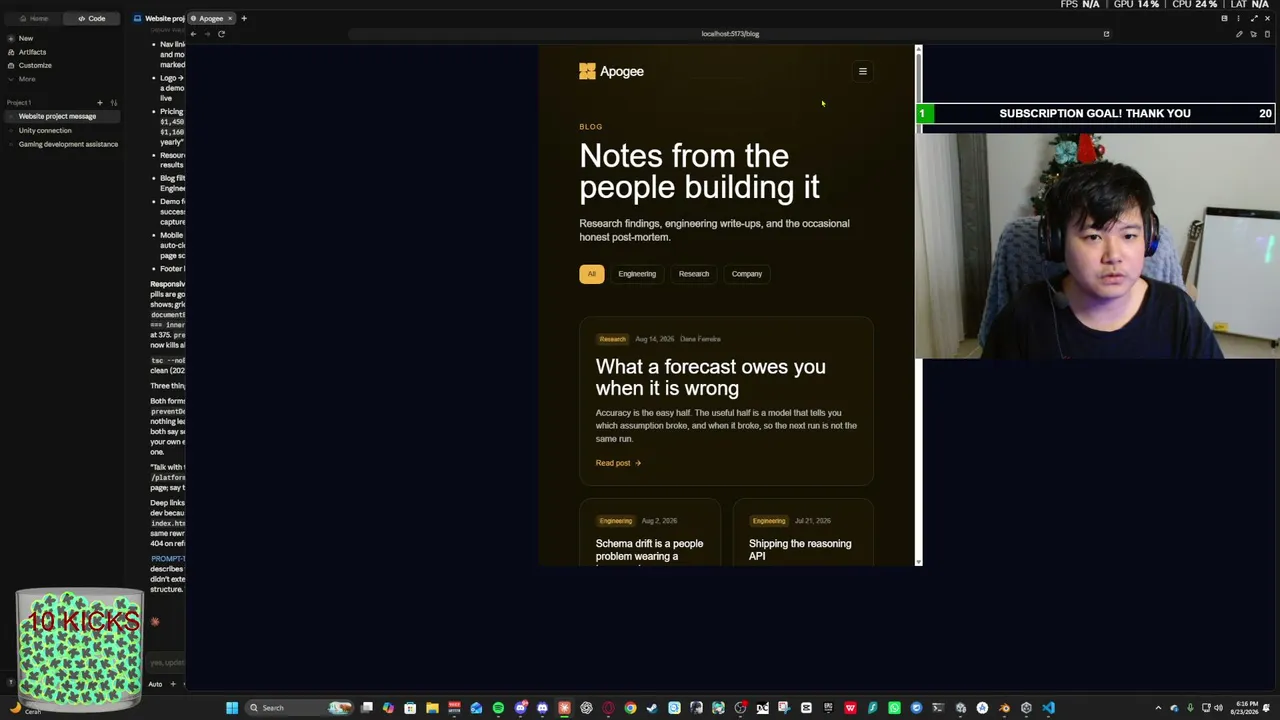Filter blog posts by Research
1280x720 pixels.
point(694,274)
